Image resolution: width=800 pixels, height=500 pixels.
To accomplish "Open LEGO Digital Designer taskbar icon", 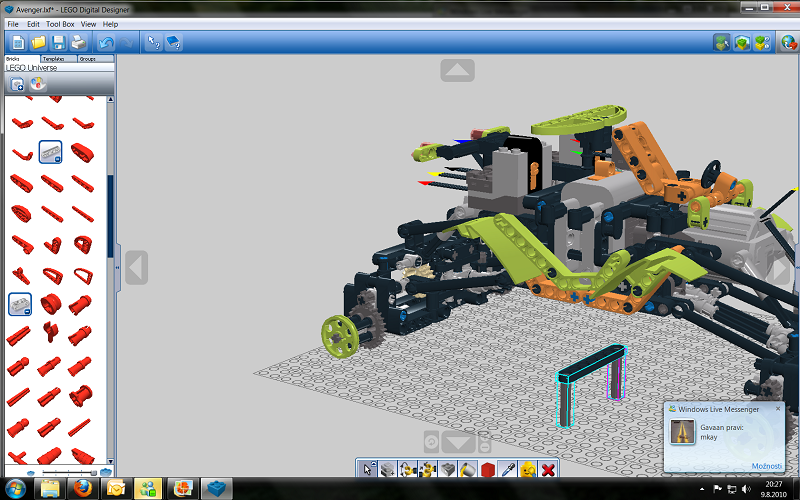I will point(217,489).
